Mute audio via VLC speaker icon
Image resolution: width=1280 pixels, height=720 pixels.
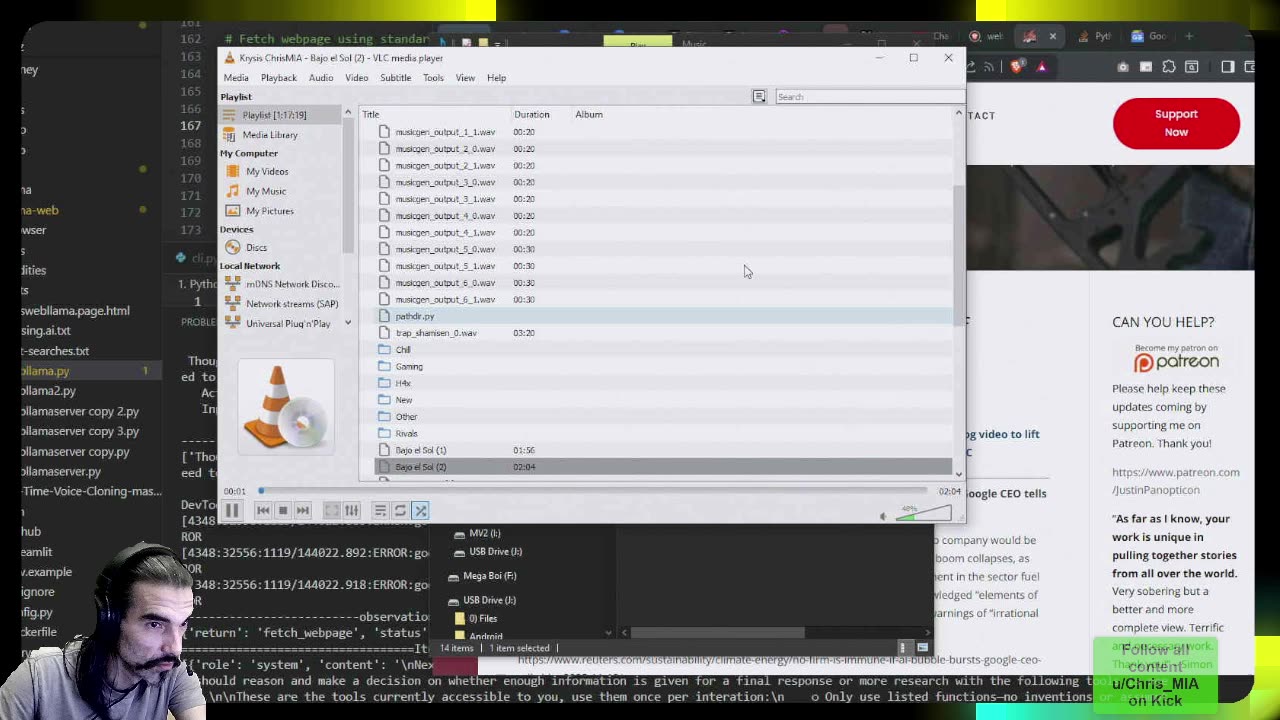pyautogui.click(x=883, y=516)
